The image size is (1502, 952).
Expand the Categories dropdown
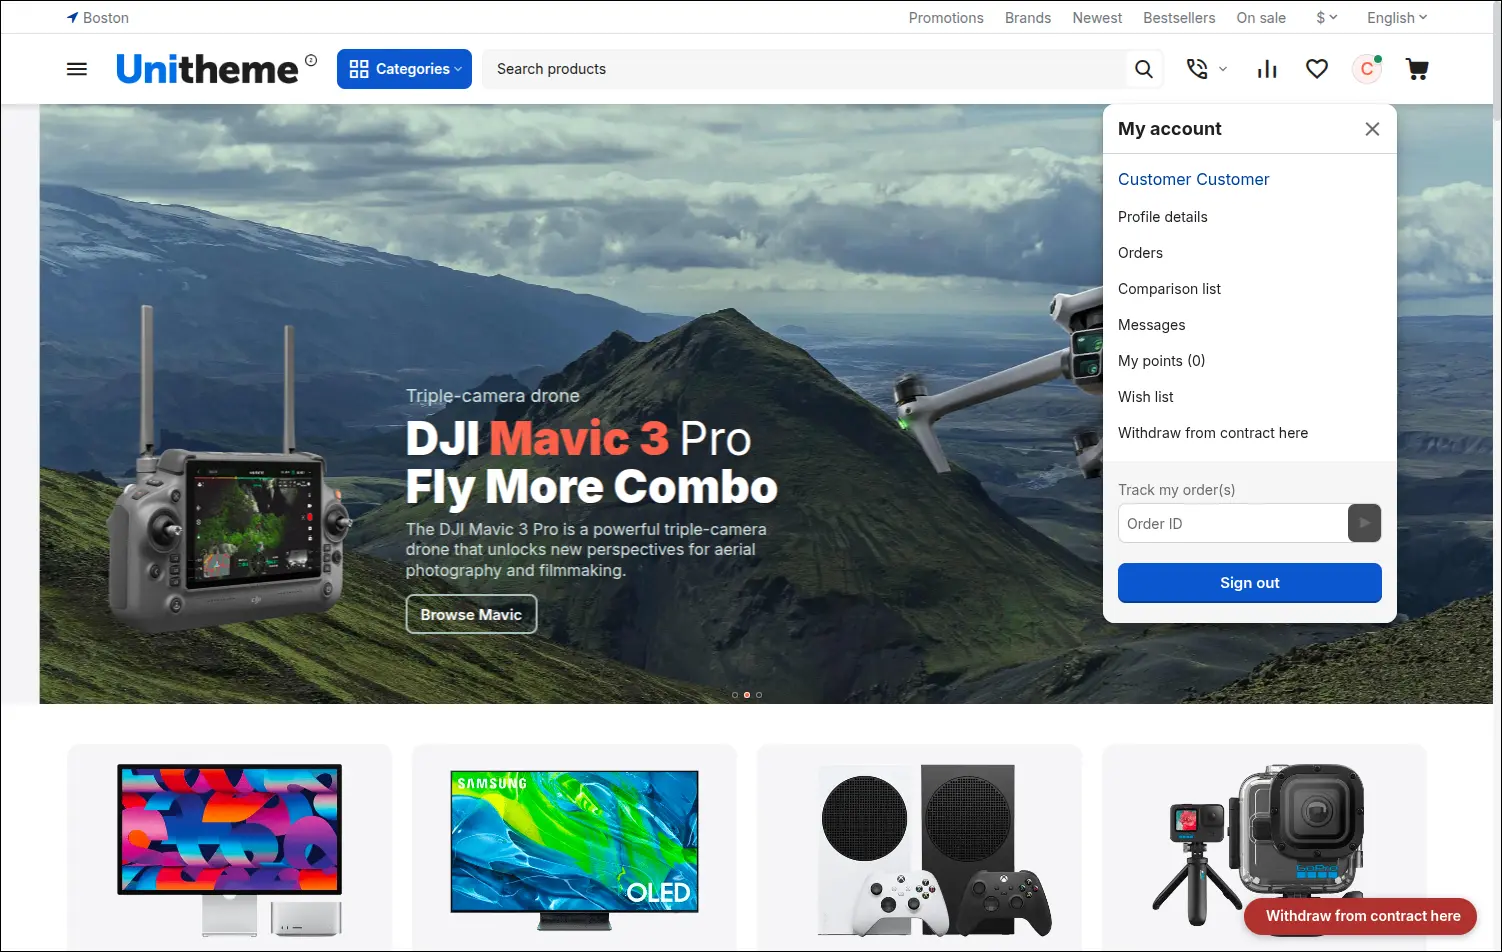tap(404, 69)
